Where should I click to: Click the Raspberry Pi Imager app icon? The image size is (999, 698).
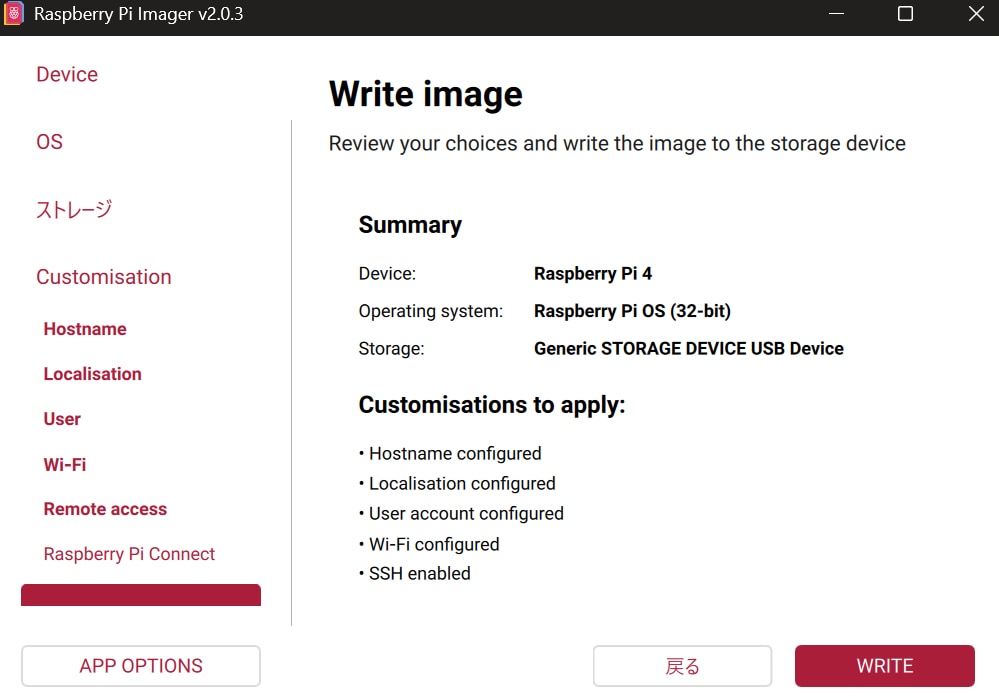point(14,14)
